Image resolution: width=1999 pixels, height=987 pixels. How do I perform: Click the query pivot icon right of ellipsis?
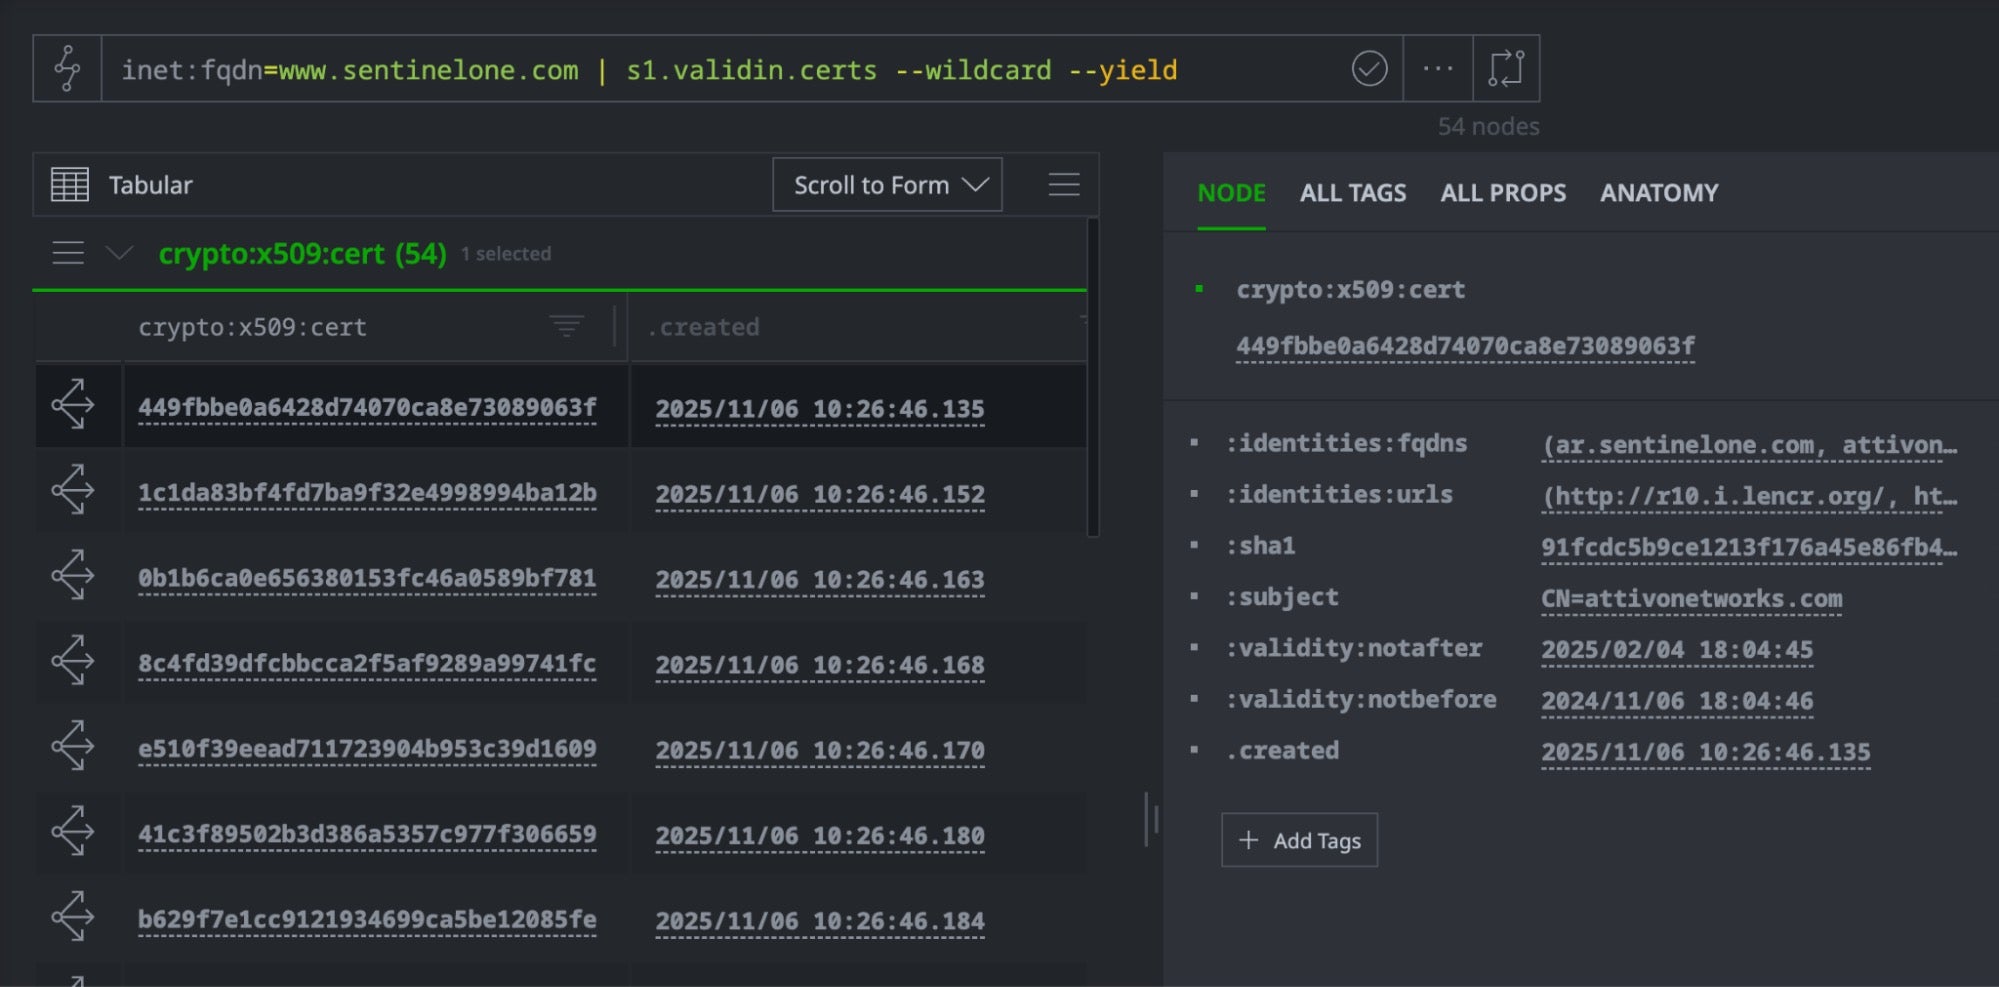[x=1506, y=69]
